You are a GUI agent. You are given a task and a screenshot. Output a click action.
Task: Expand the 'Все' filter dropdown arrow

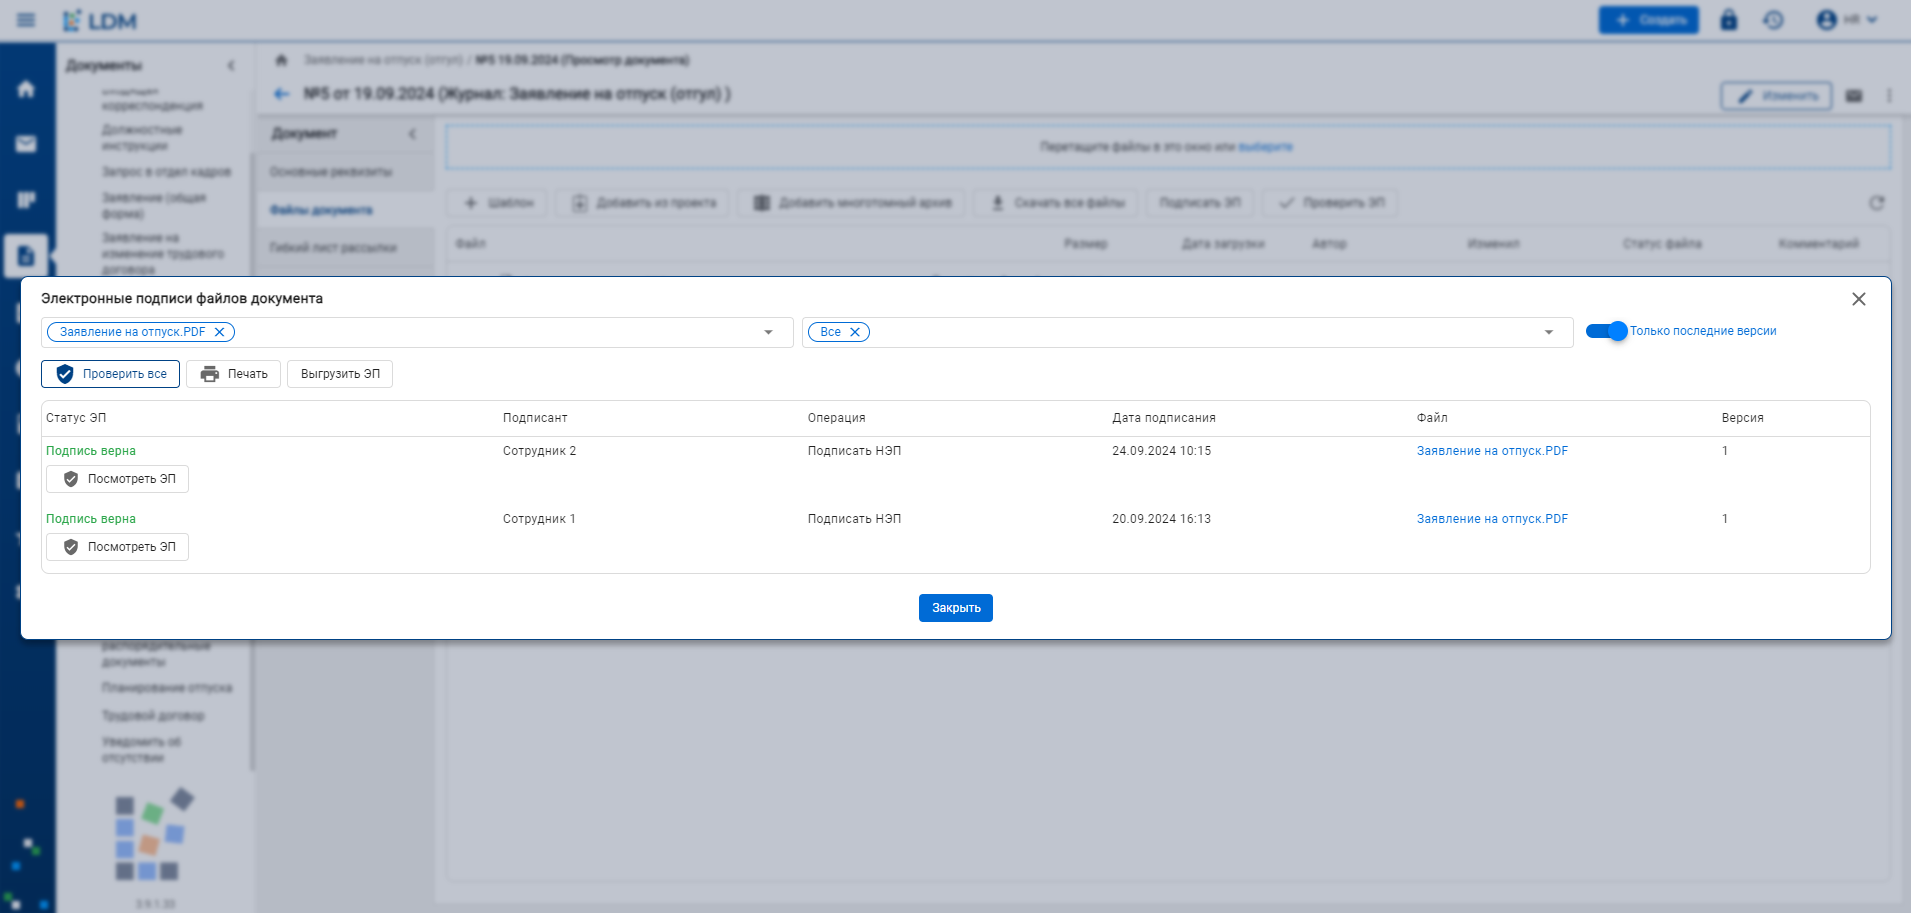coord(1548,332)
